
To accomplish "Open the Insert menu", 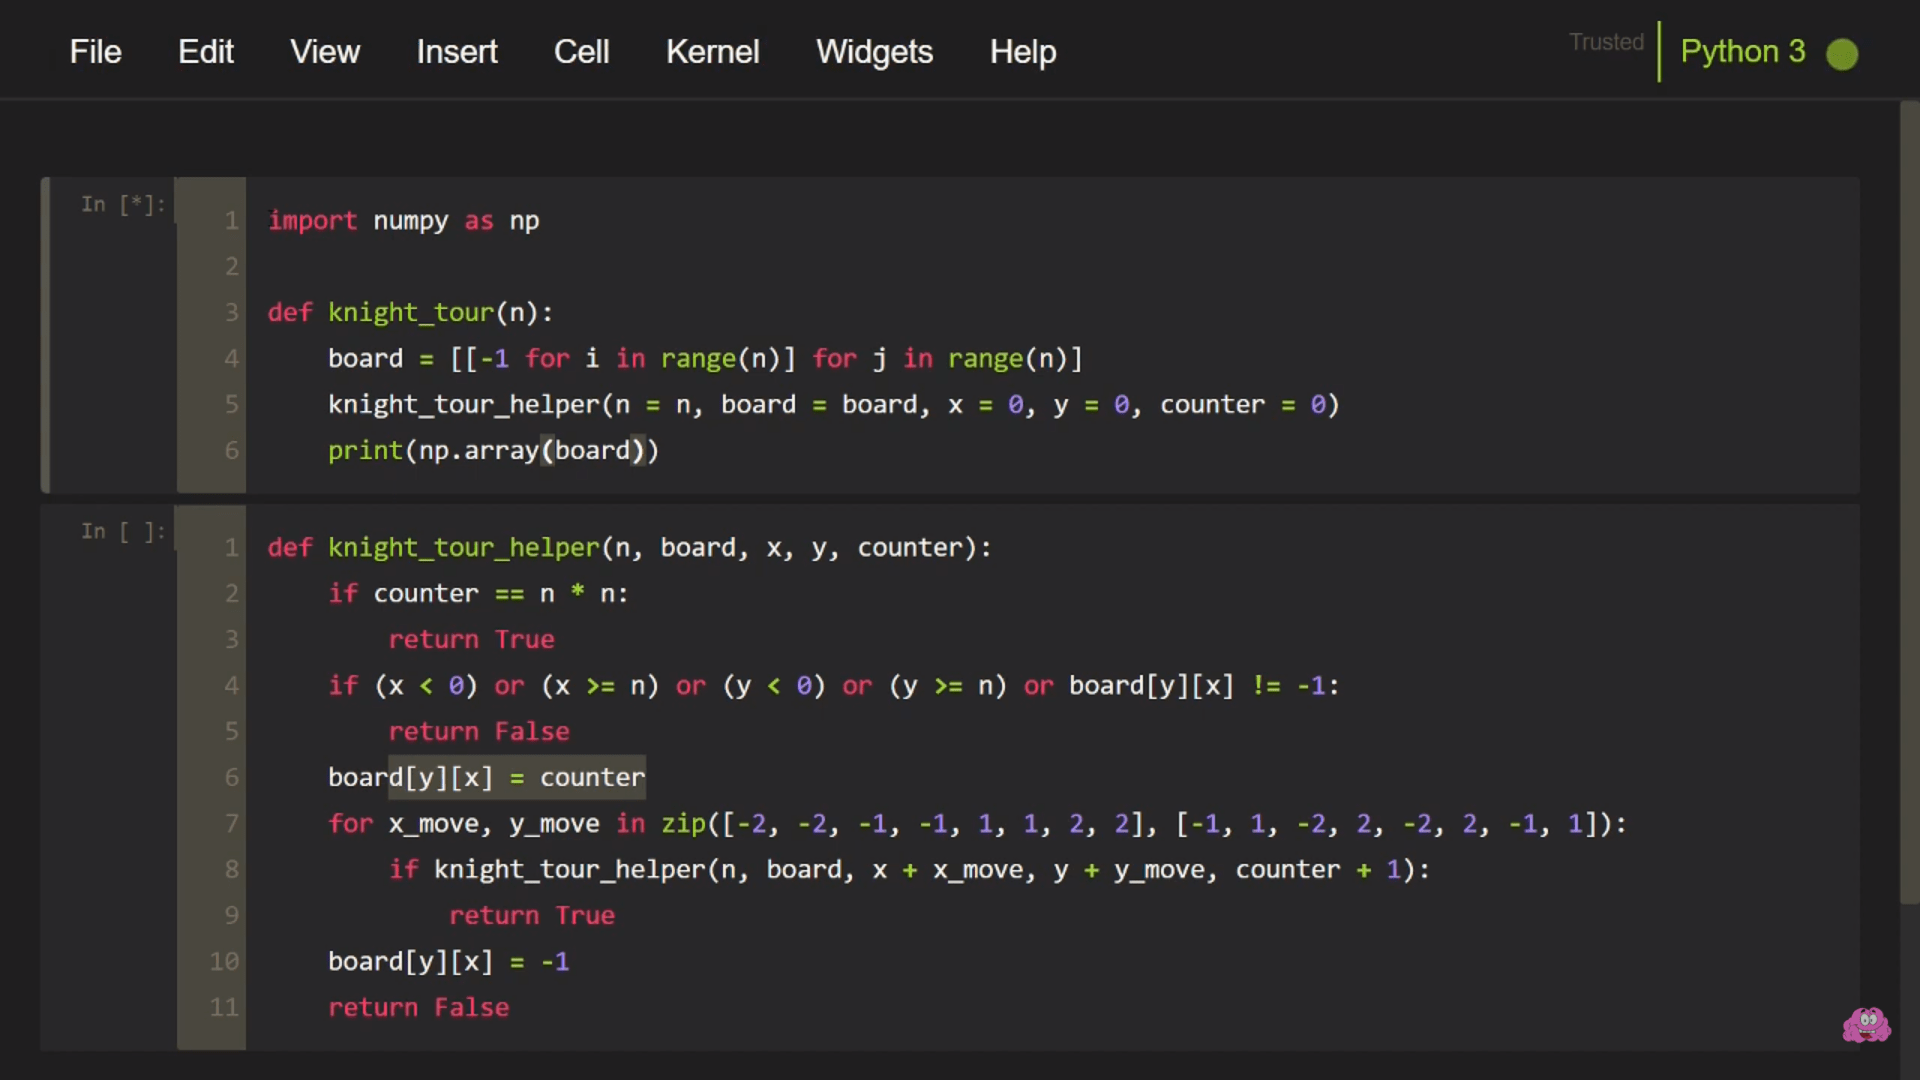I will point(456,52).
